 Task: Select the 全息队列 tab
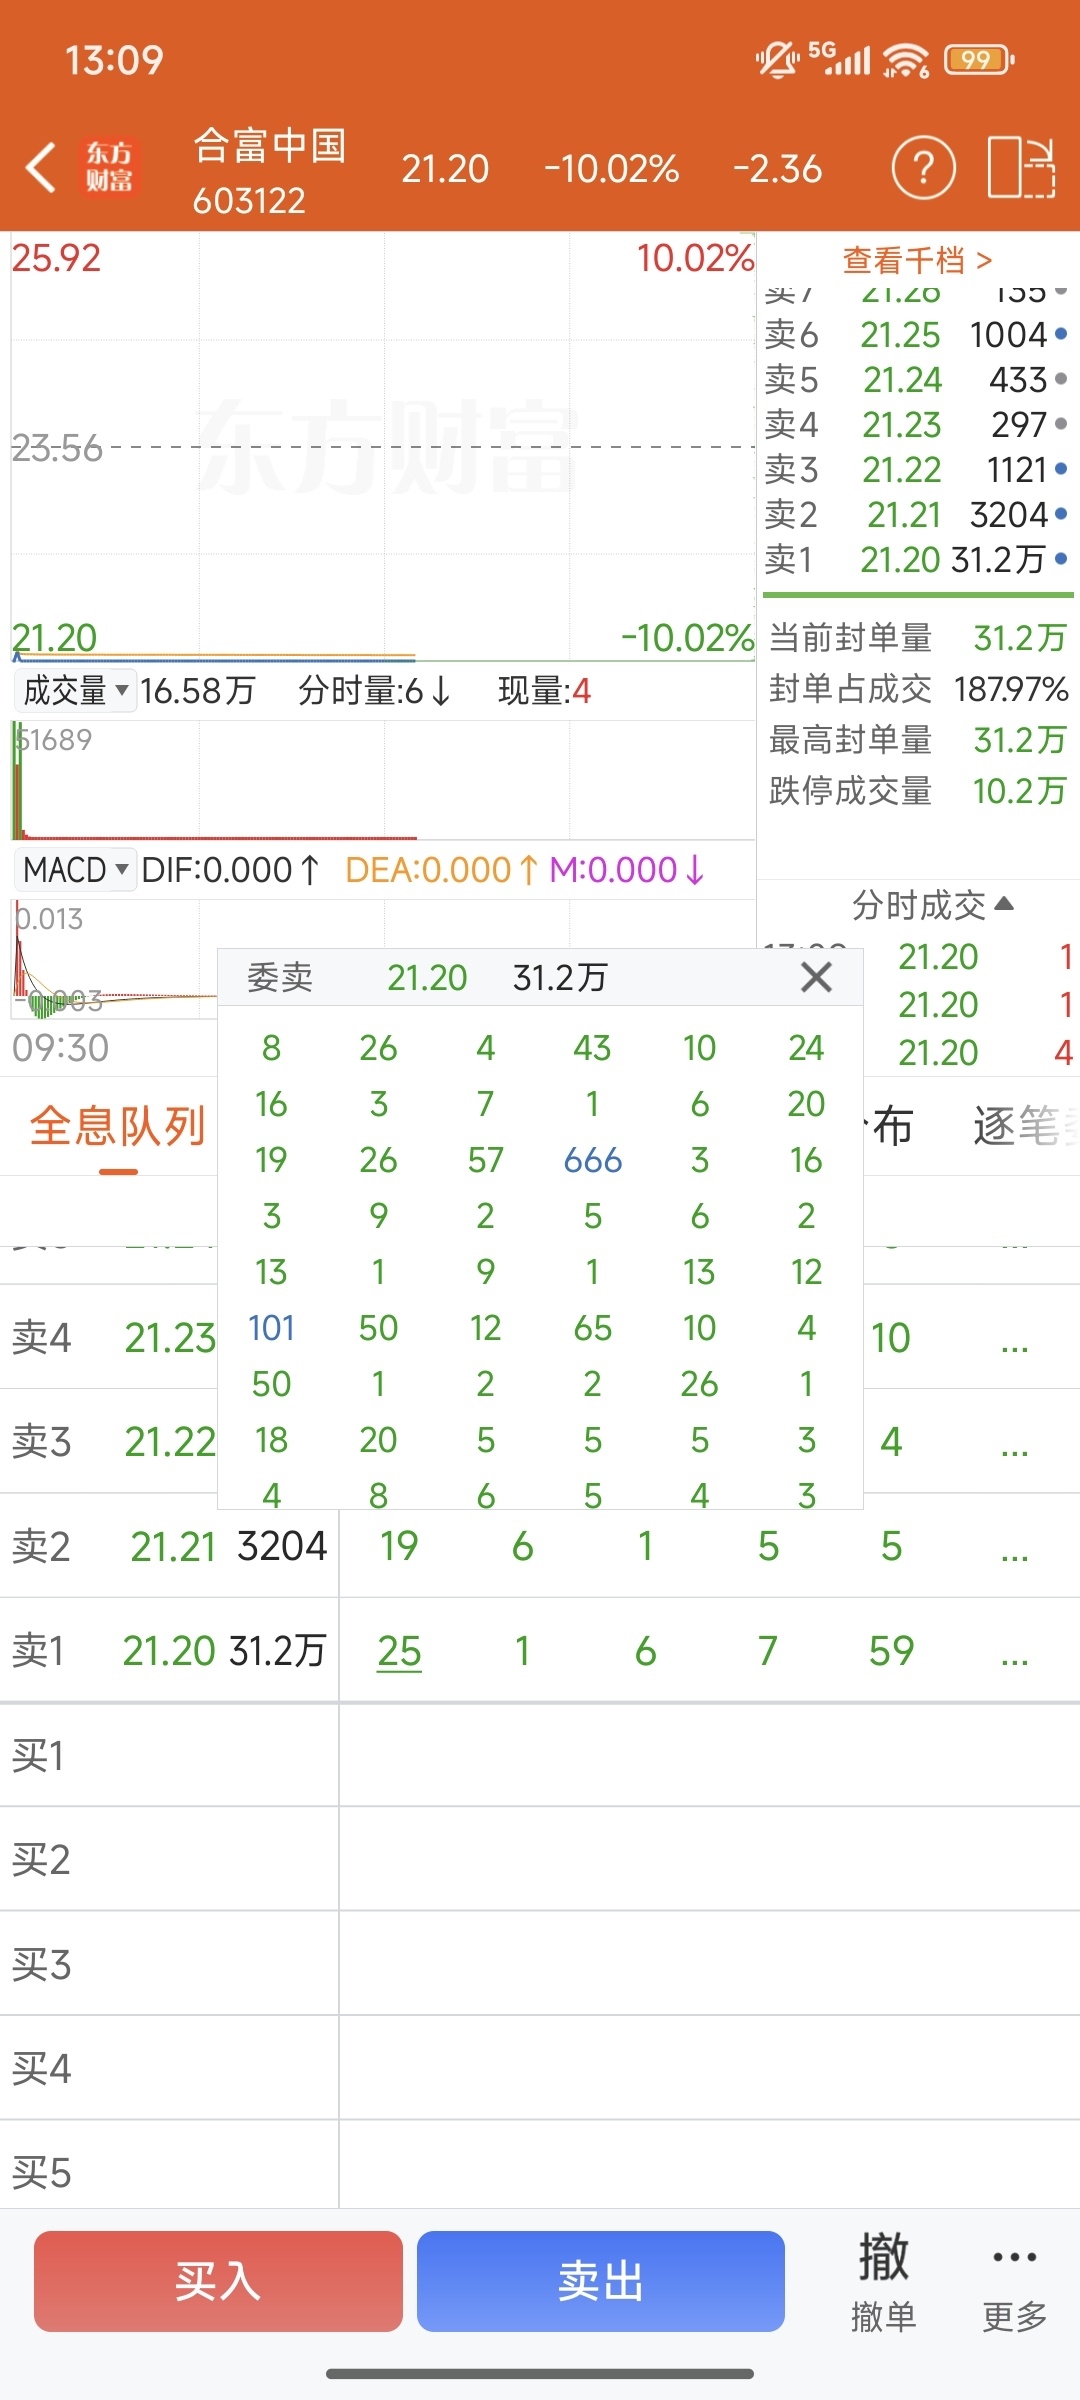117,1126
